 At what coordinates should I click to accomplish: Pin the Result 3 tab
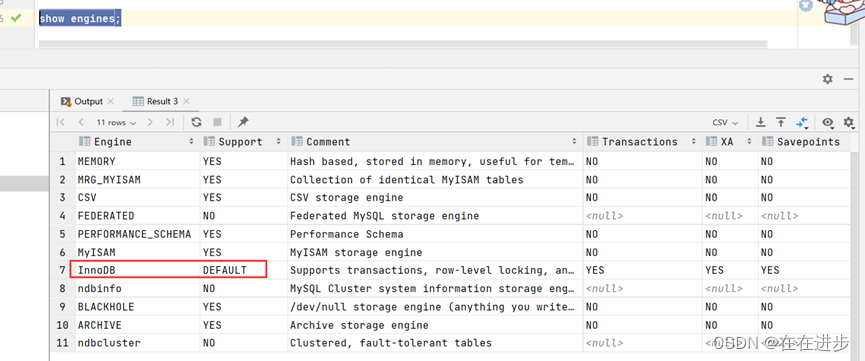tap(243, 123)
